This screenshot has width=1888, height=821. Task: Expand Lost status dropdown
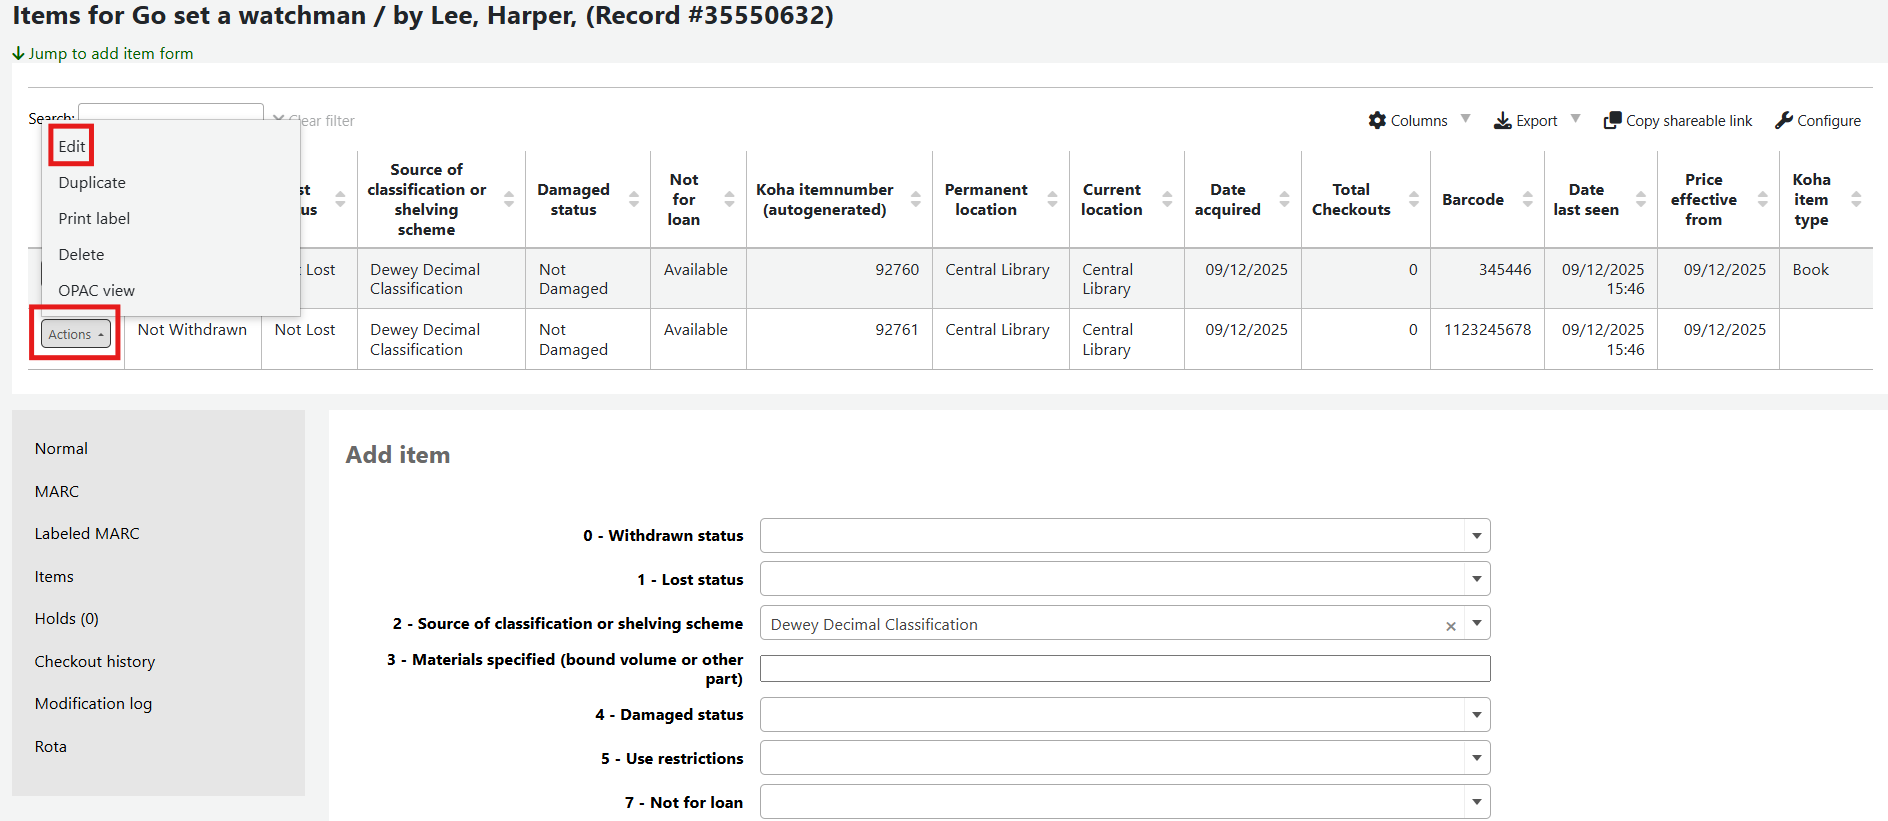[1476, 579]
